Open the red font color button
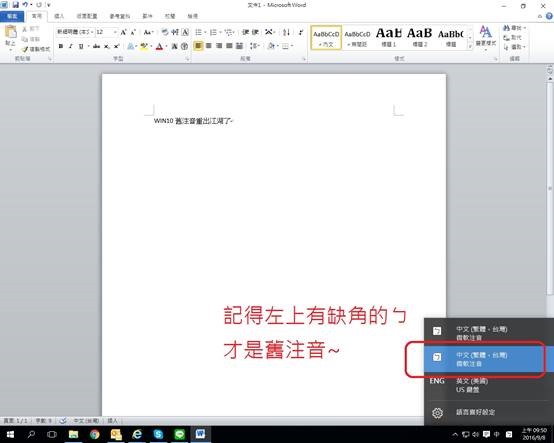Screen dimensions: 554x443 click(x=159, y=46)
